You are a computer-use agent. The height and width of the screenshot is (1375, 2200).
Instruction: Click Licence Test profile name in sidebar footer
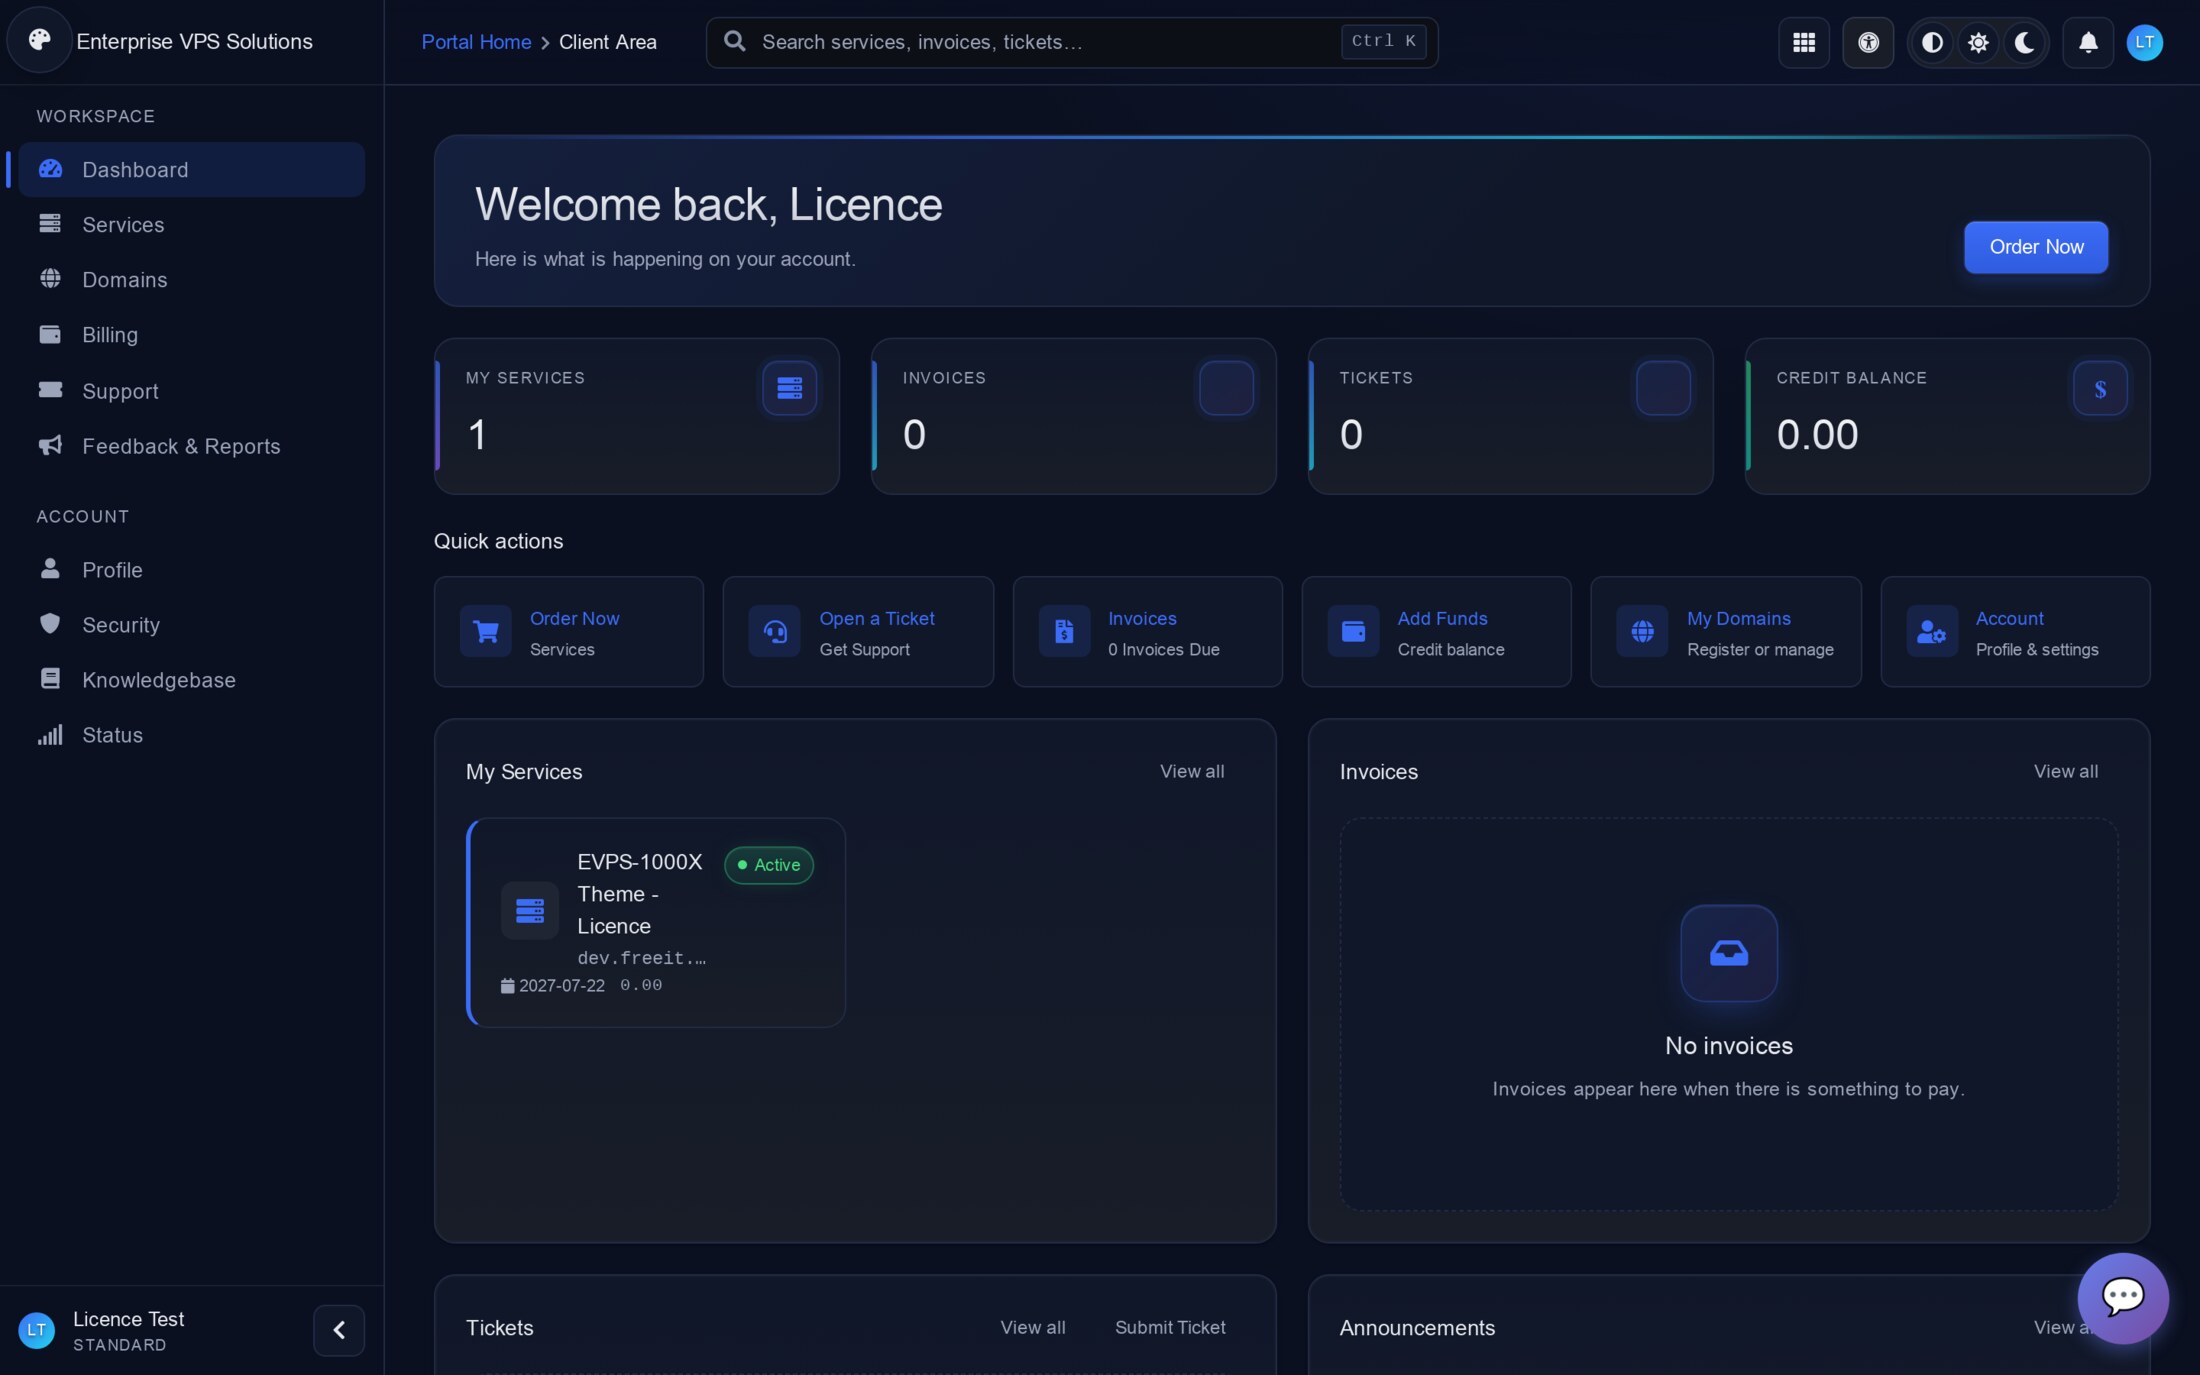point(129,1319)
